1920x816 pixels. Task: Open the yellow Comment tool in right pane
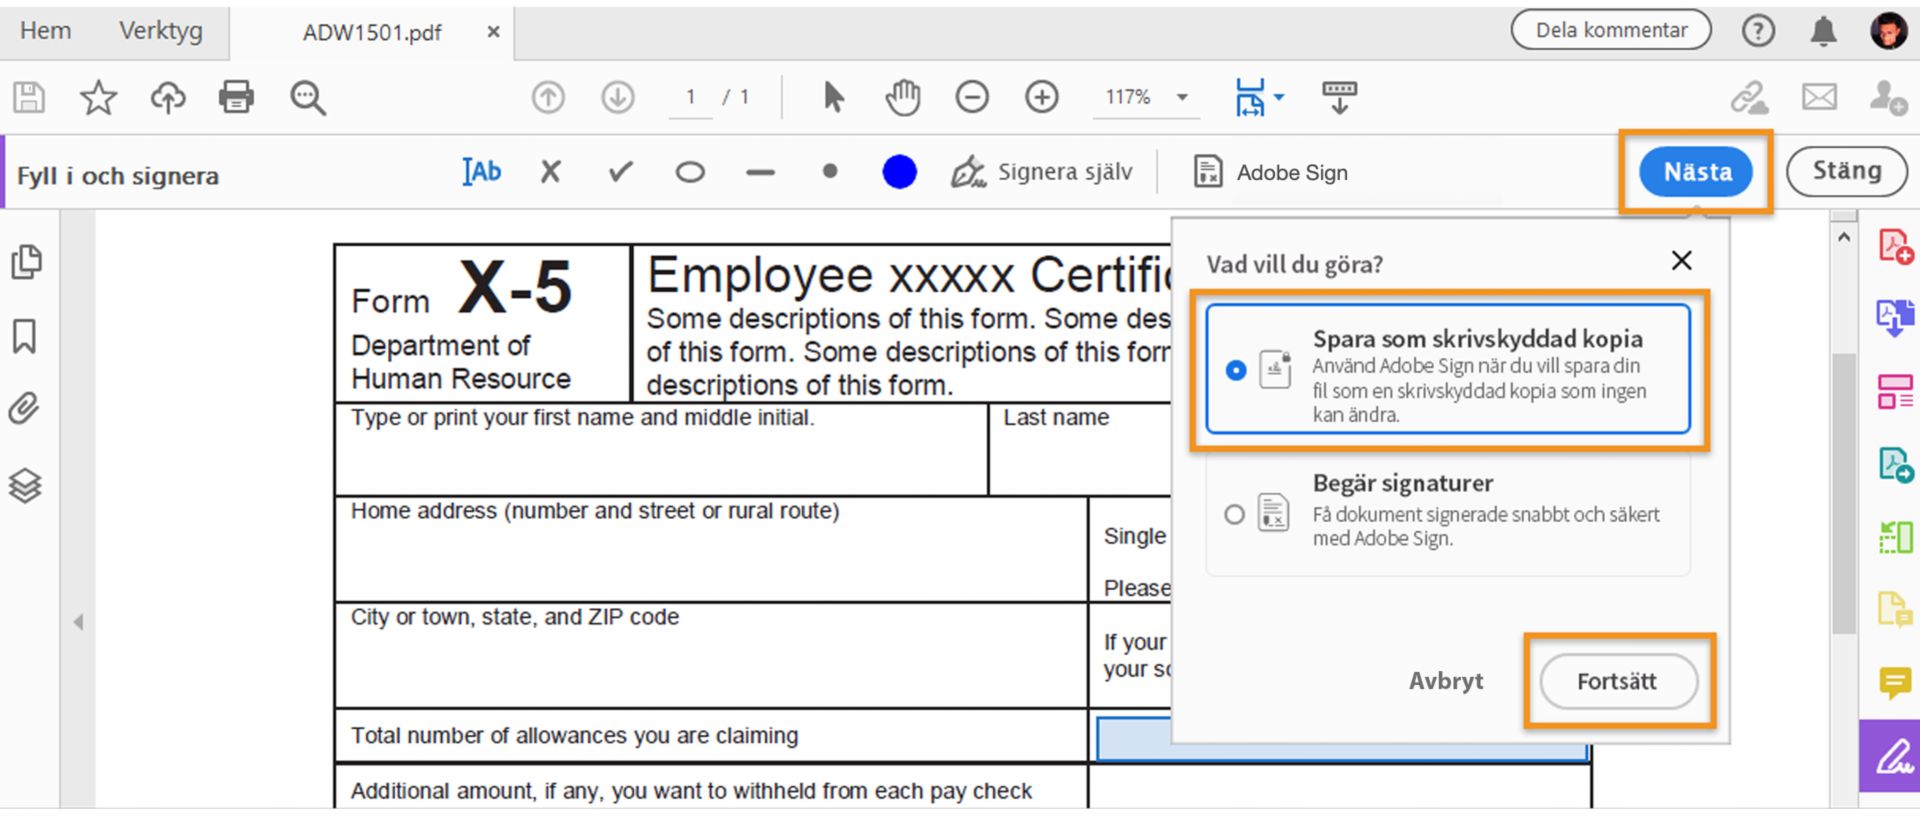click(1895, 684)
